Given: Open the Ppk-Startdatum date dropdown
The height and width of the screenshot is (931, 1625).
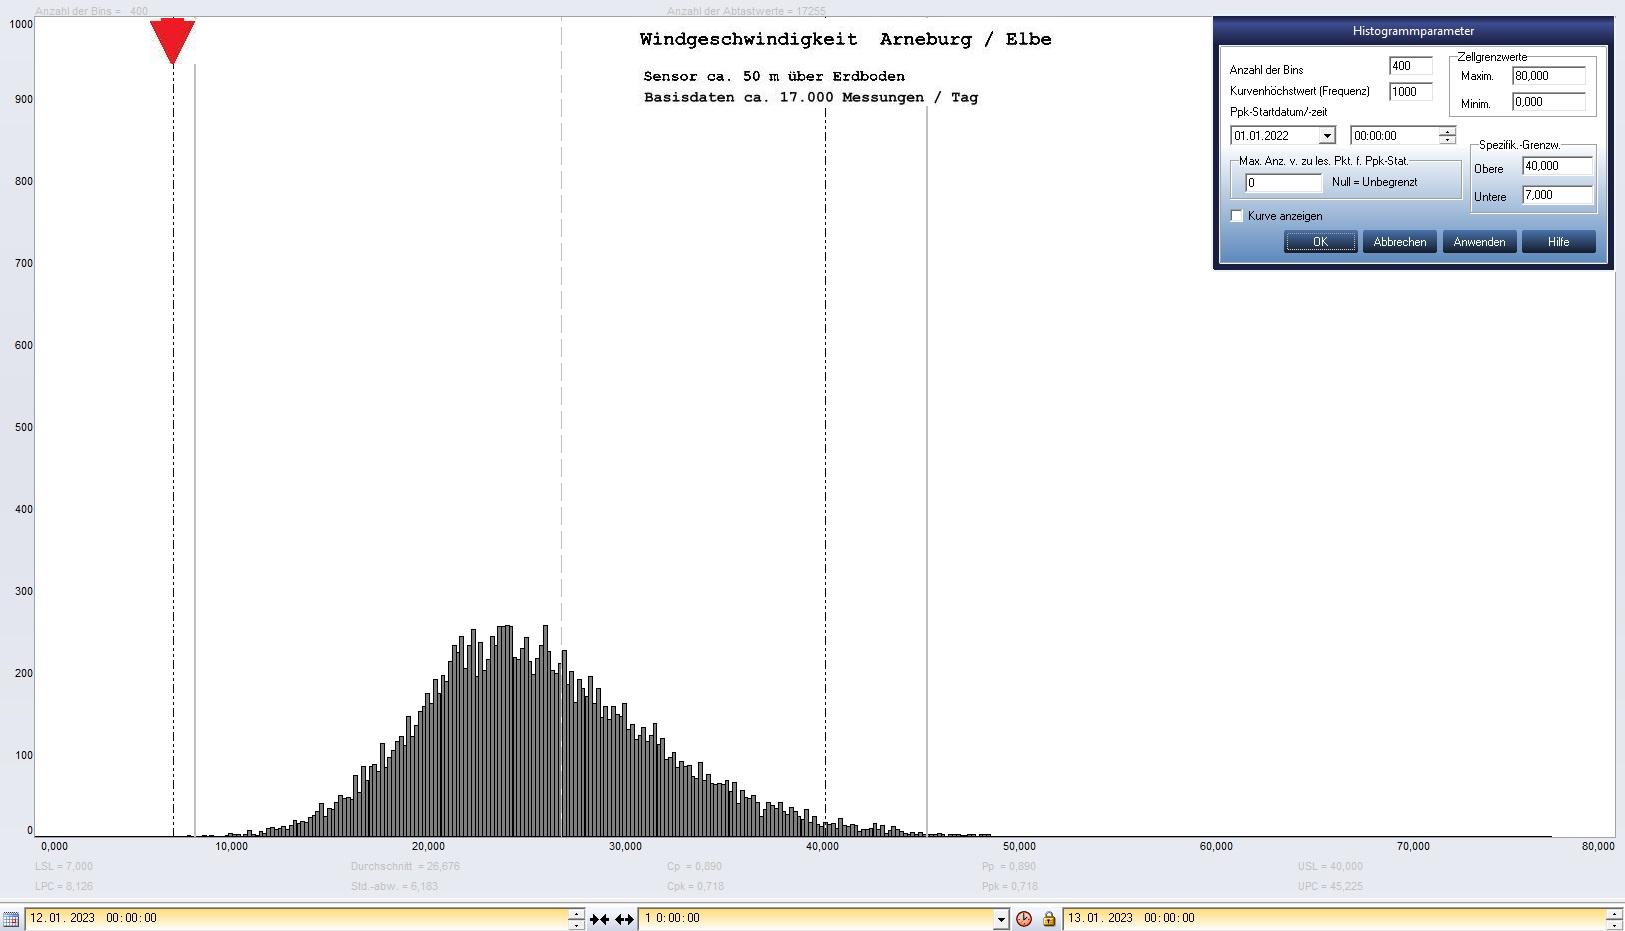Looking at the screenshot, I should pyautogui.click(x=1327, y=136).
